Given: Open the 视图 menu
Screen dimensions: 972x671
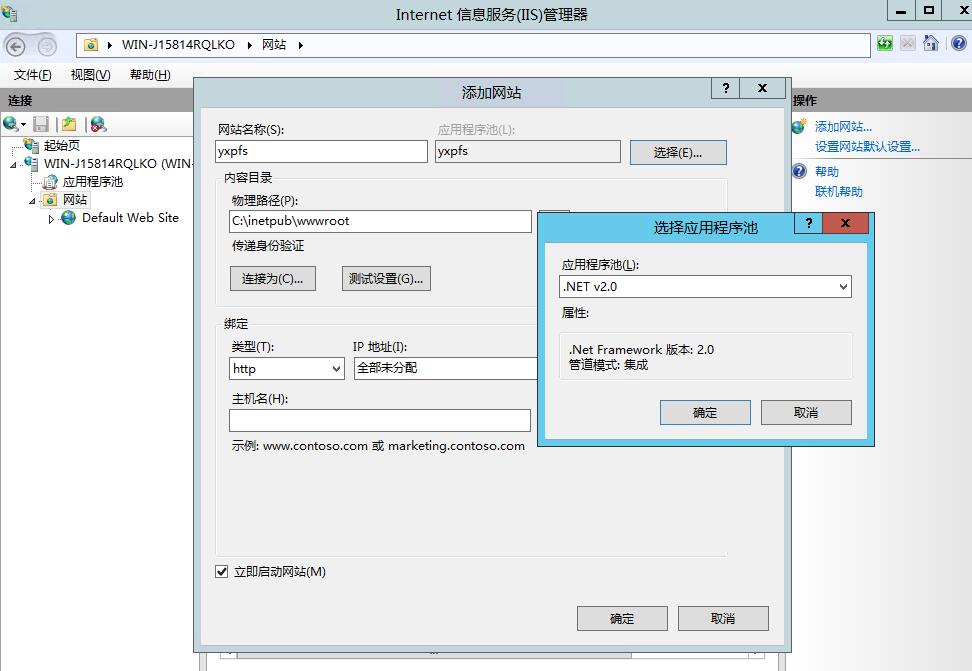Looking at the screenshot, I should pyautogui.click(x=90, y=75).
